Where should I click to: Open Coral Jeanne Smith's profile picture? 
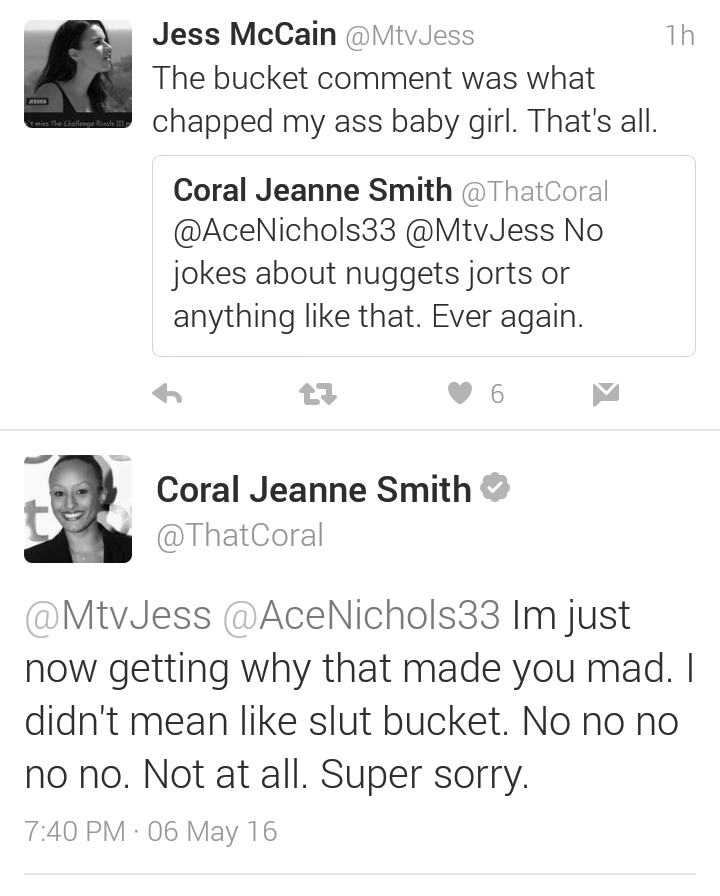tap(78, 509)
